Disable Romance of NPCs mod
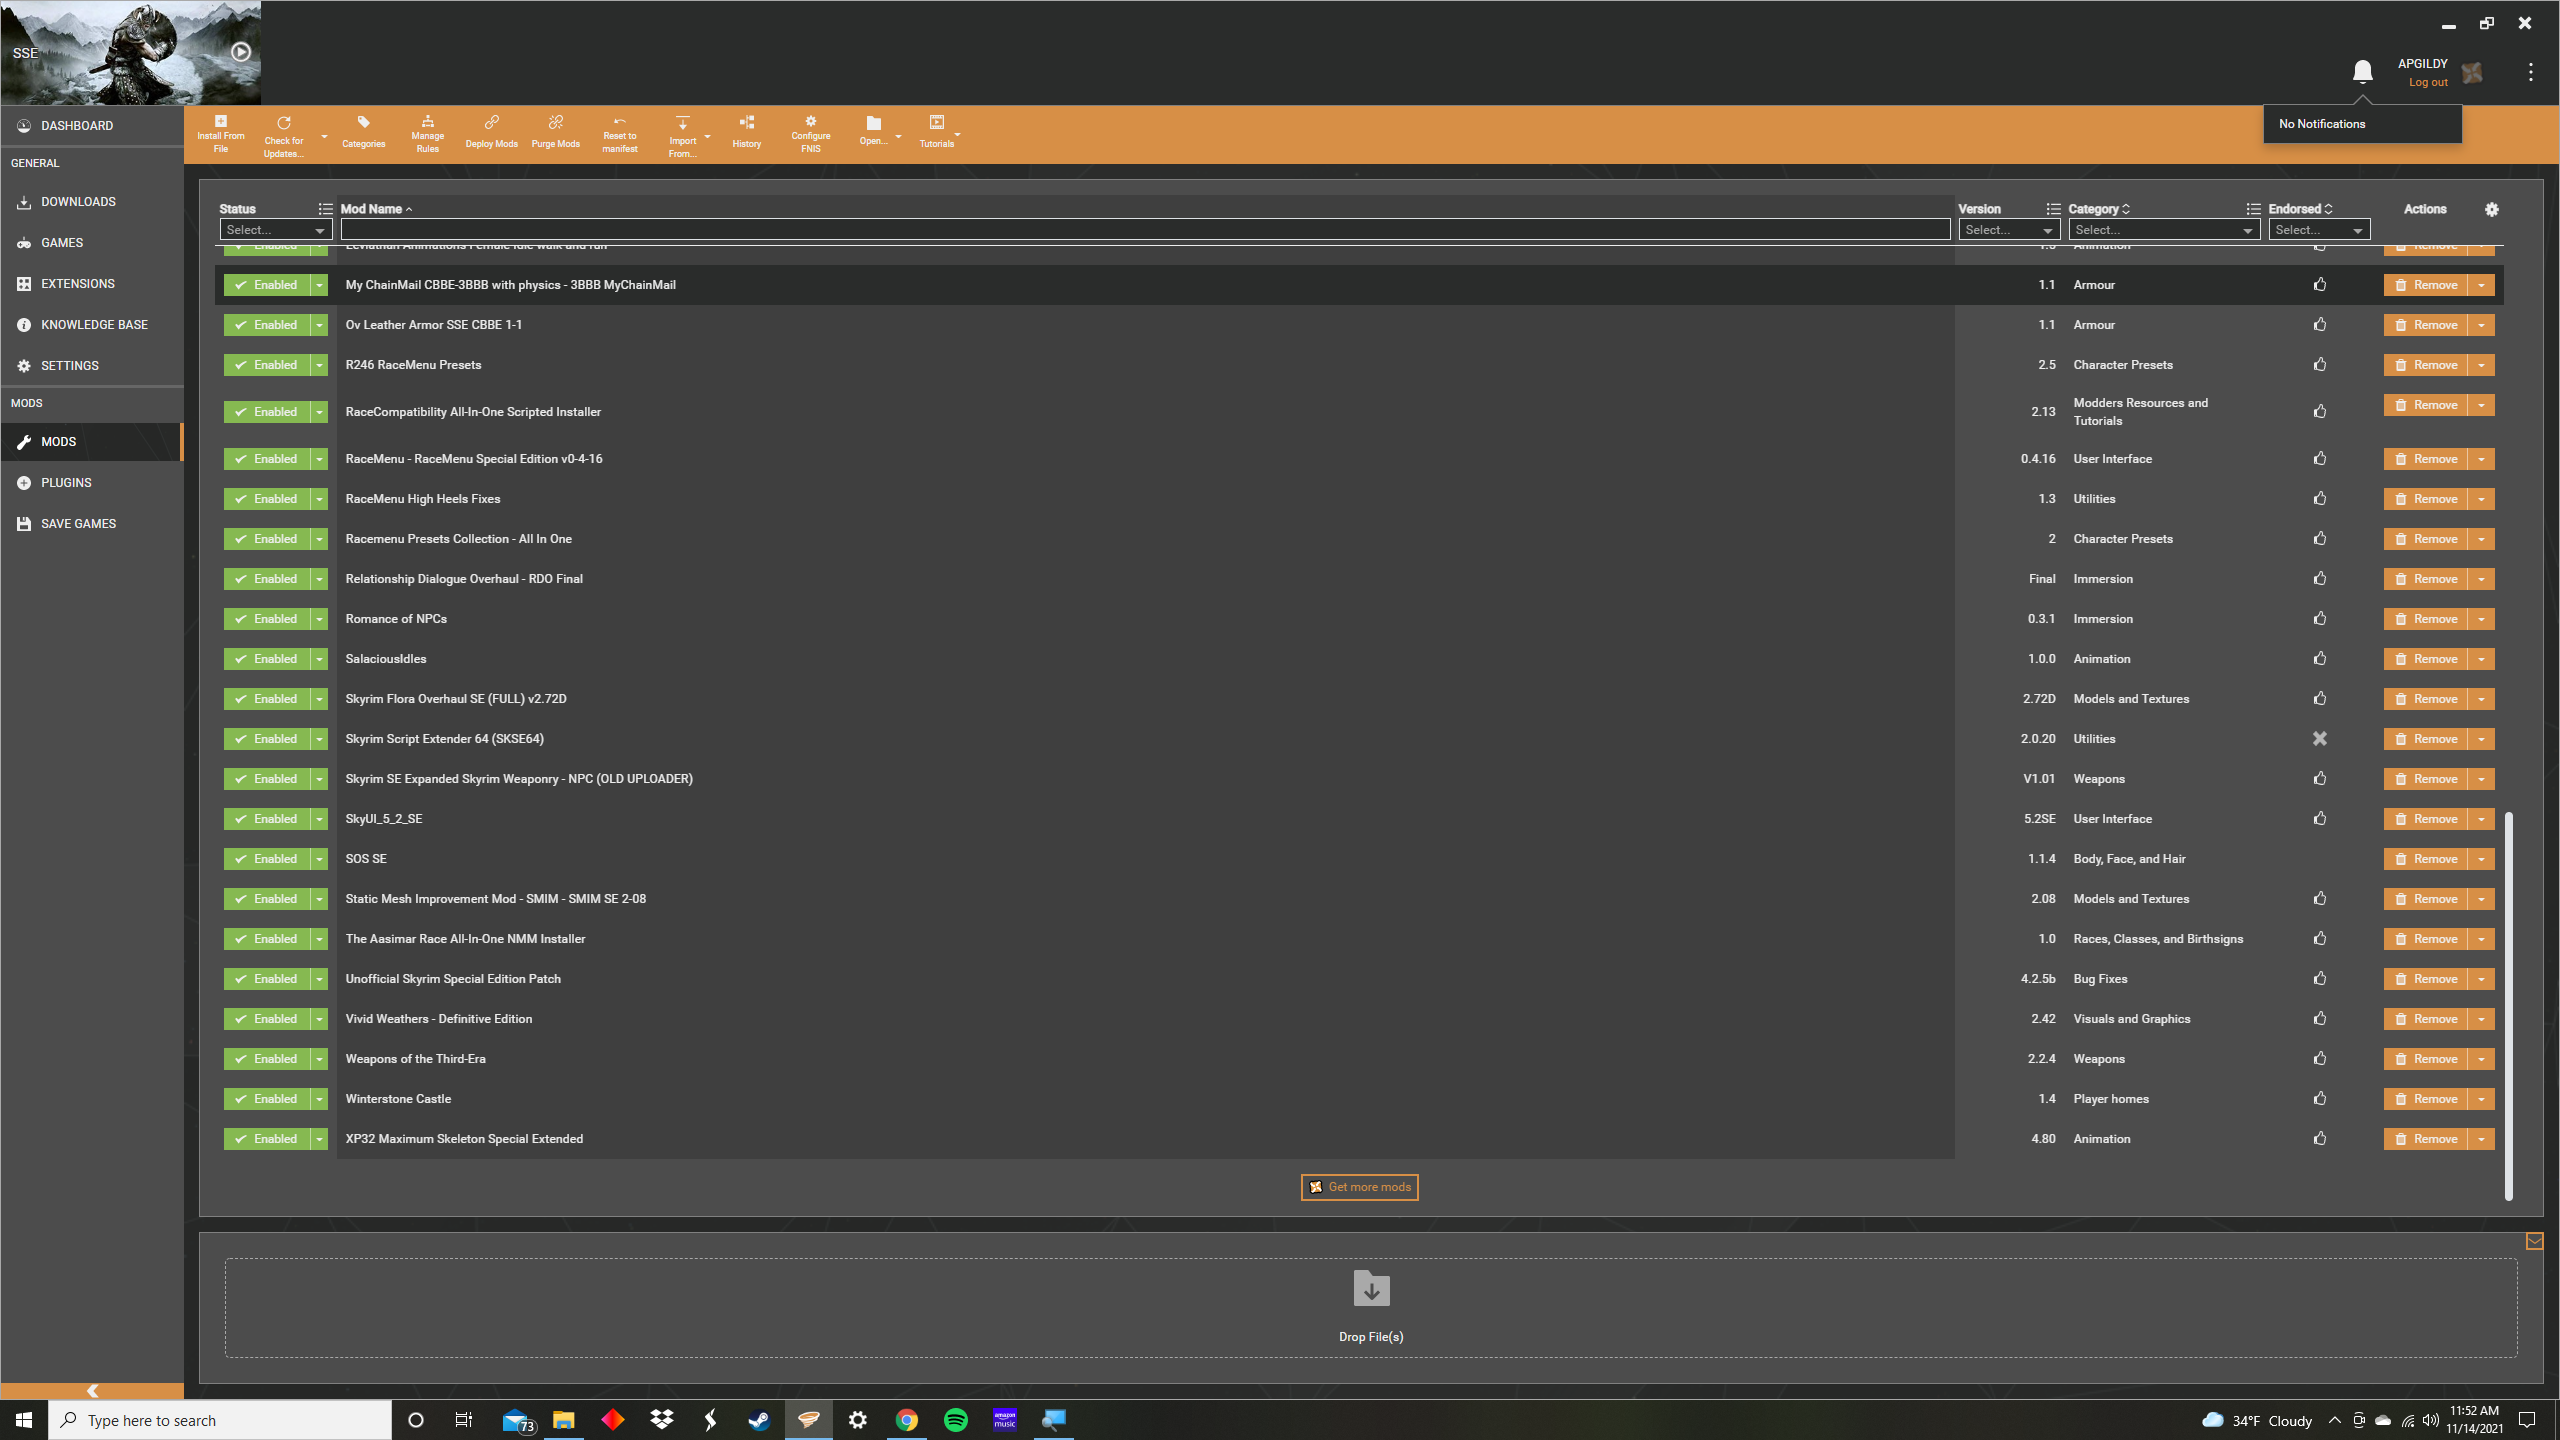Image resolution: width=2560 pixels, height=1440 pixels. tap(266, 618)
